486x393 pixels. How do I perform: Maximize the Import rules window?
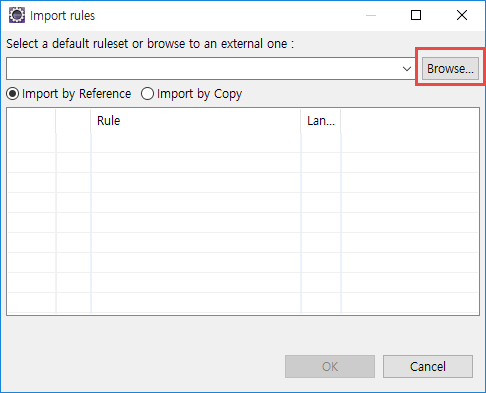416,15
